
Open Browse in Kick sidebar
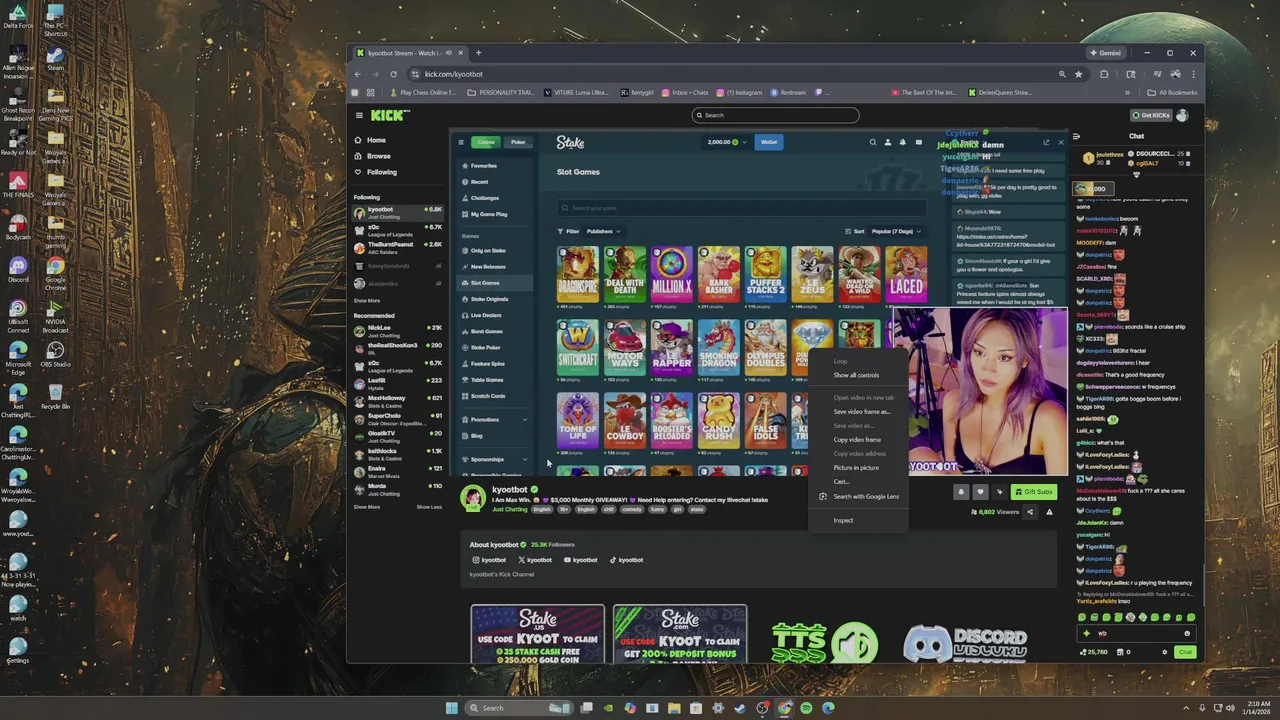coord(378,156)
